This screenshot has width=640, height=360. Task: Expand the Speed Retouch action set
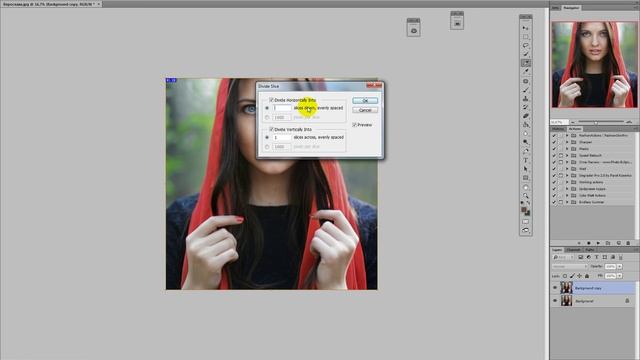[567, 156]
